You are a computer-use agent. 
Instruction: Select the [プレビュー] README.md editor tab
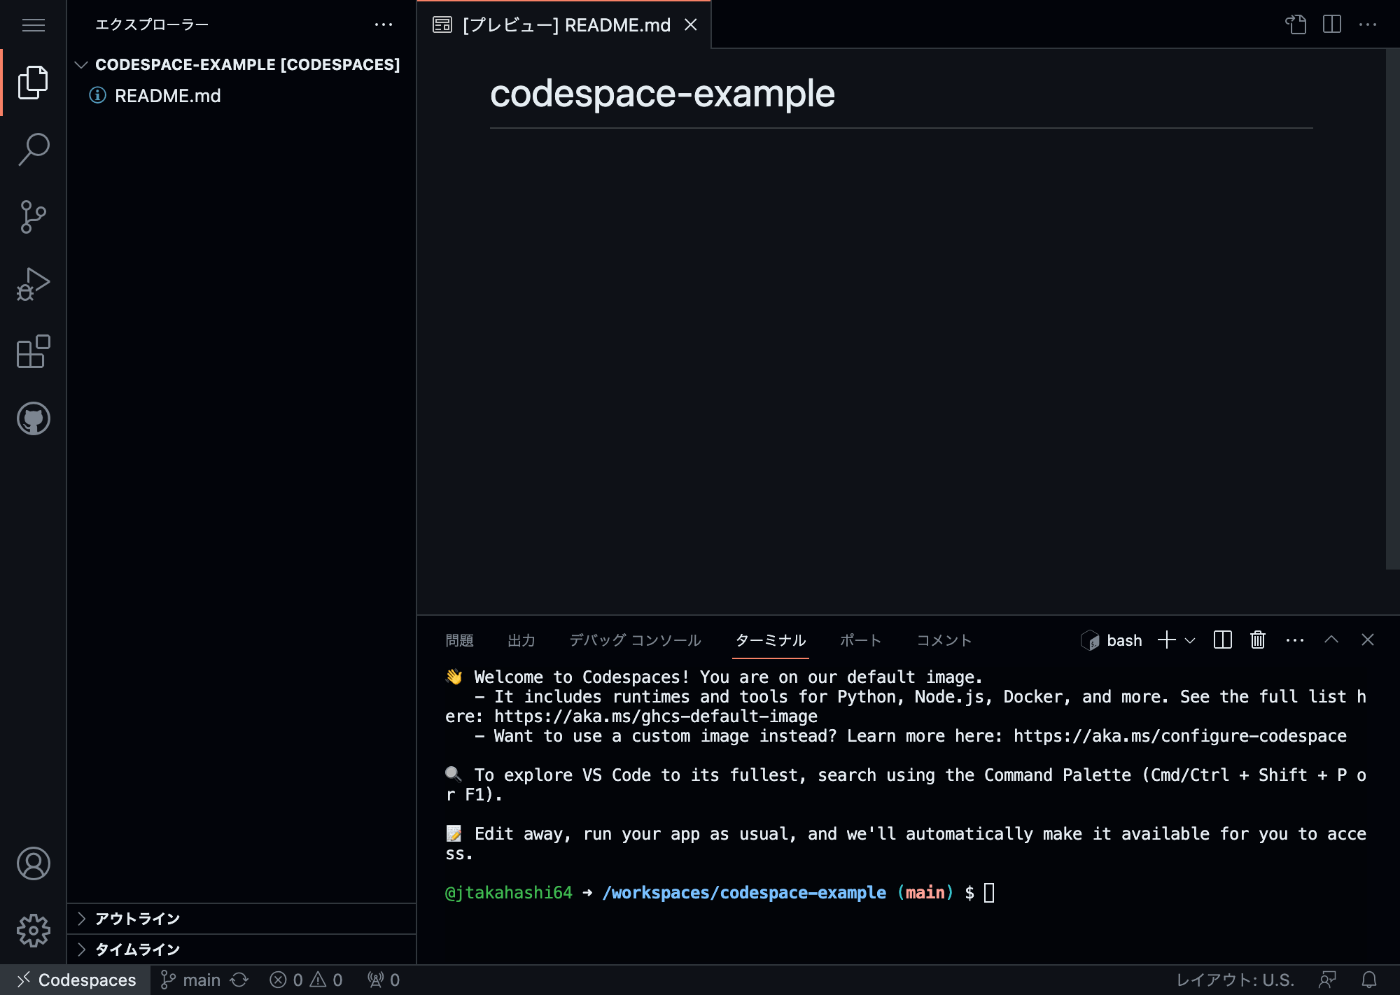[564, 25]
